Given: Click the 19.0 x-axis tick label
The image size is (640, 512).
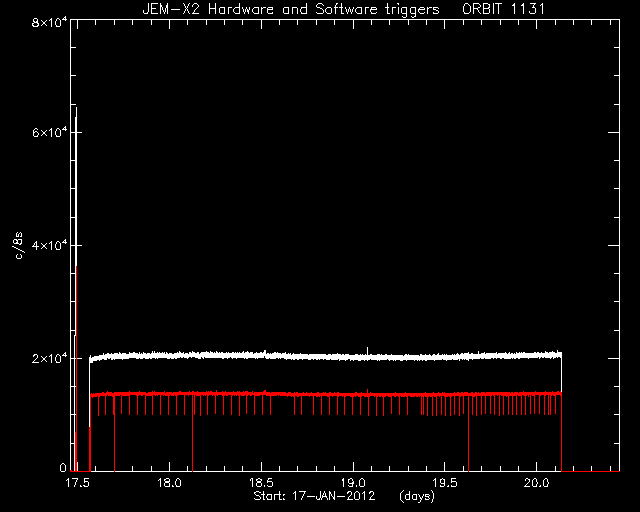Looking at the screenshot, I should coord(353,483).
